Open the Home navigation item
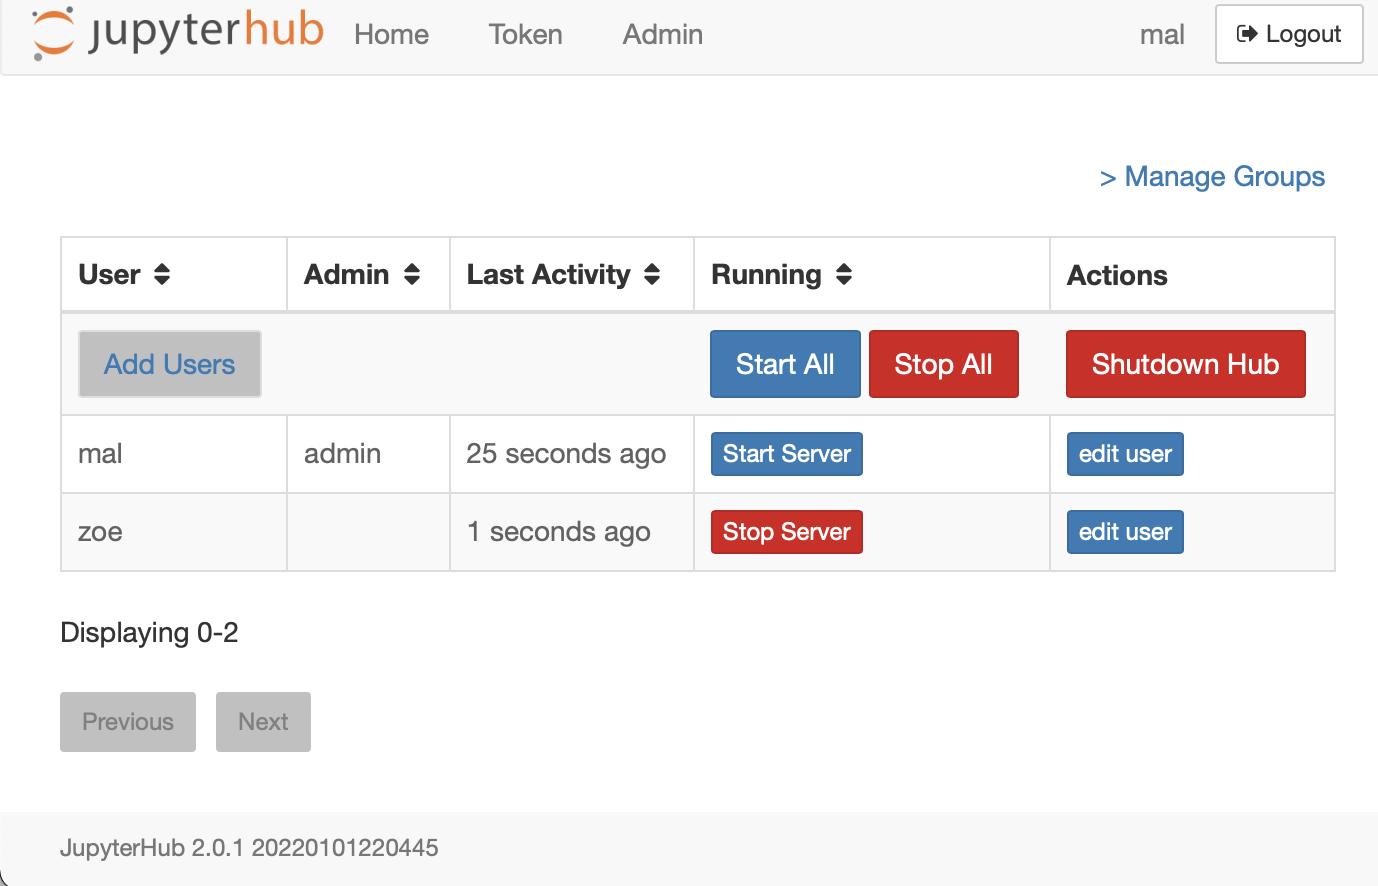Screen dimensions: 1378x886 tap(391, 34)
